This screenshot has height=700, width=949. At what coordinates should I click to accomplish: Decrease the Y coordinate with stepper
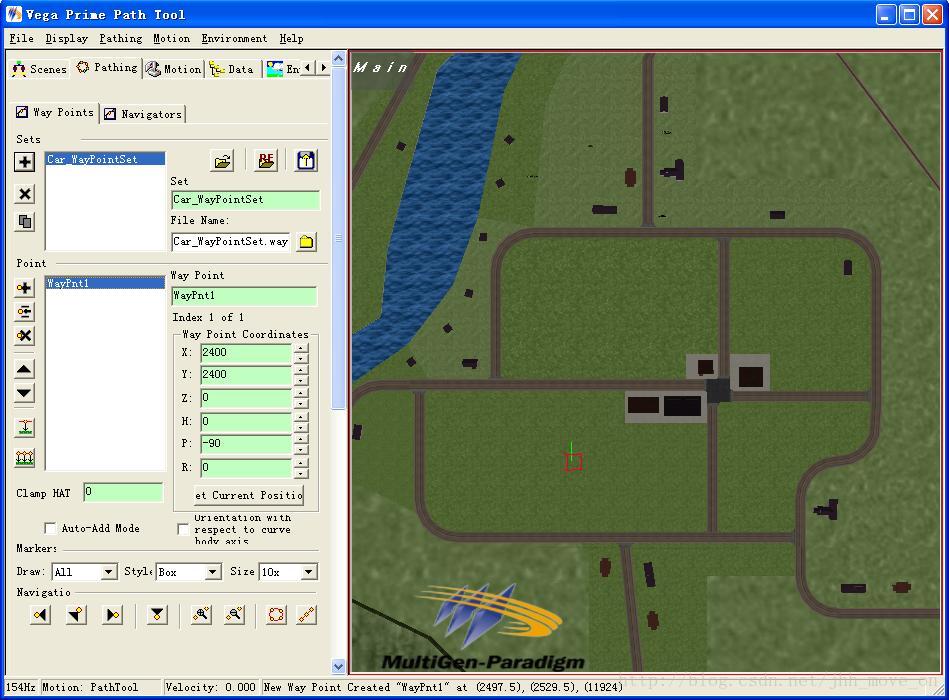(301, 381)
